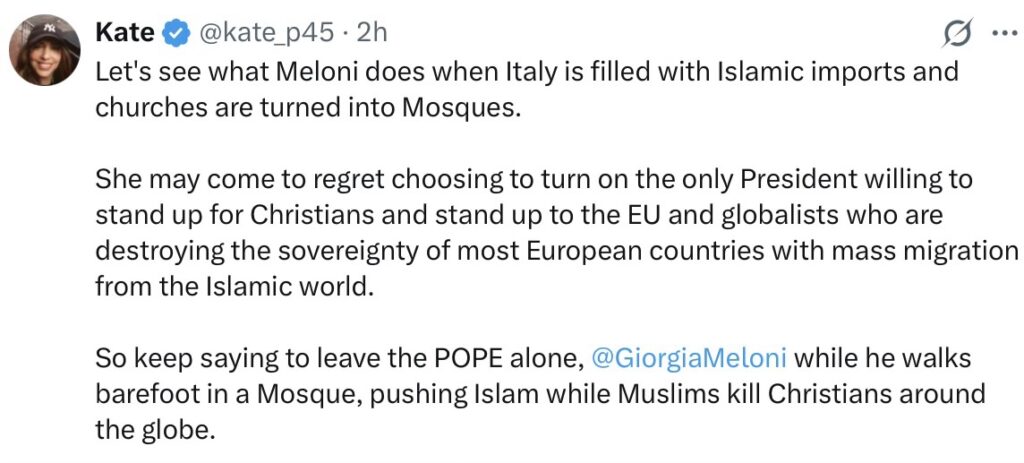
Task: Open the Grok explain-post icon
Action: pos(958,34)
